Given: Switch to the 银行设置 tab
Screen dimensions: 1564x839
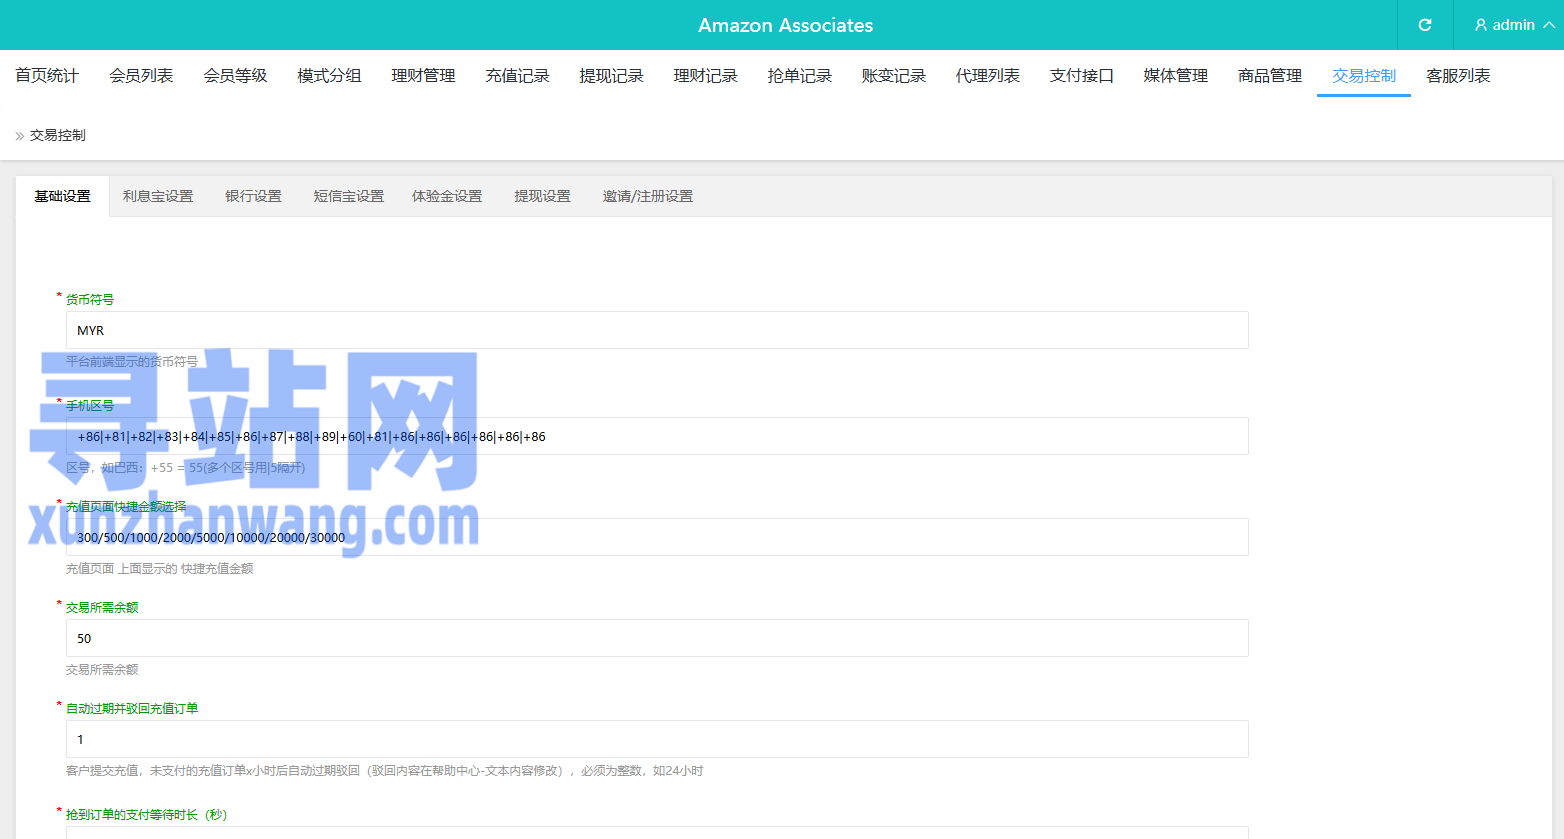Looking at the screenshot, I should (253, 196).
